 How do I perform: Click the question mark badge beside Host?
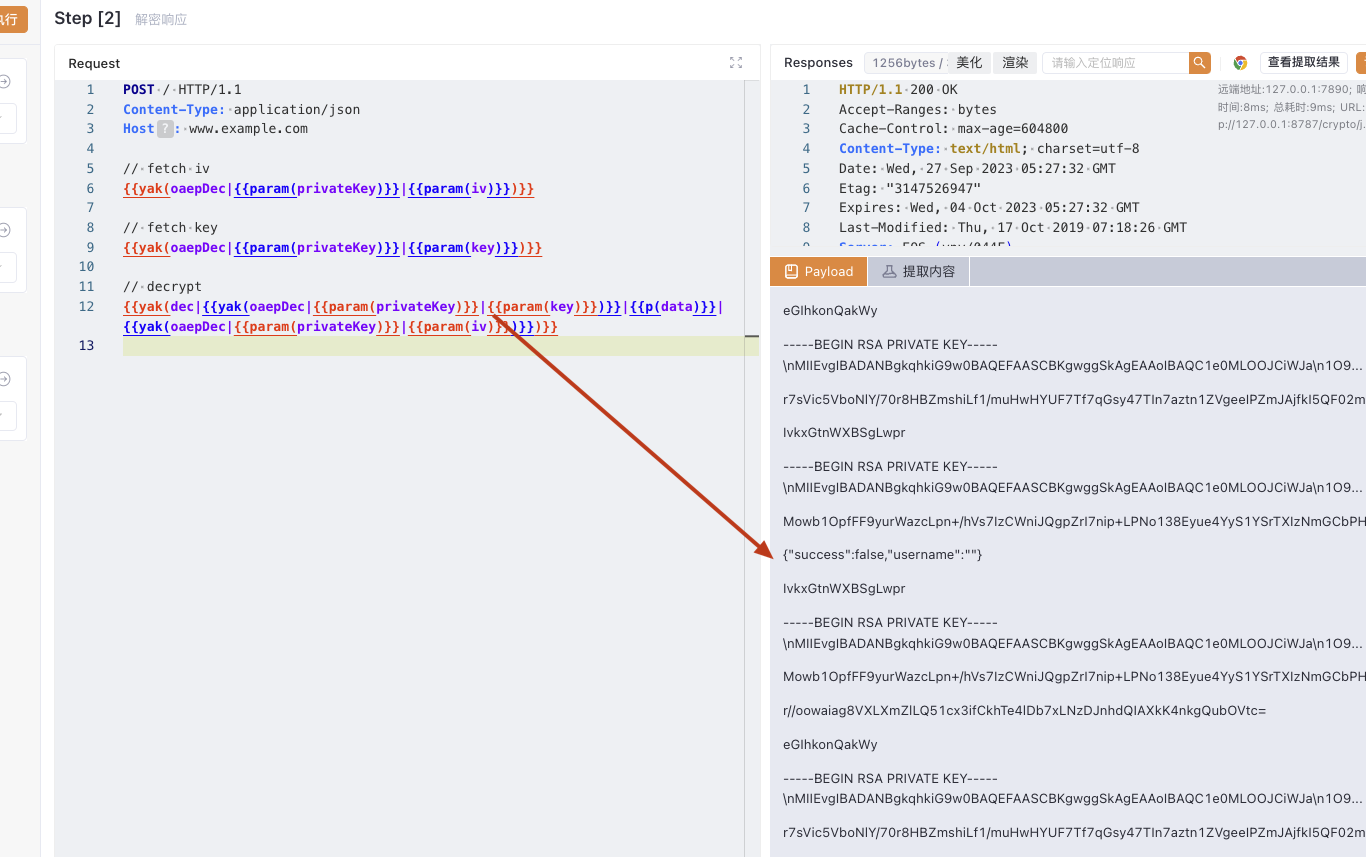[x=165, y=129]
